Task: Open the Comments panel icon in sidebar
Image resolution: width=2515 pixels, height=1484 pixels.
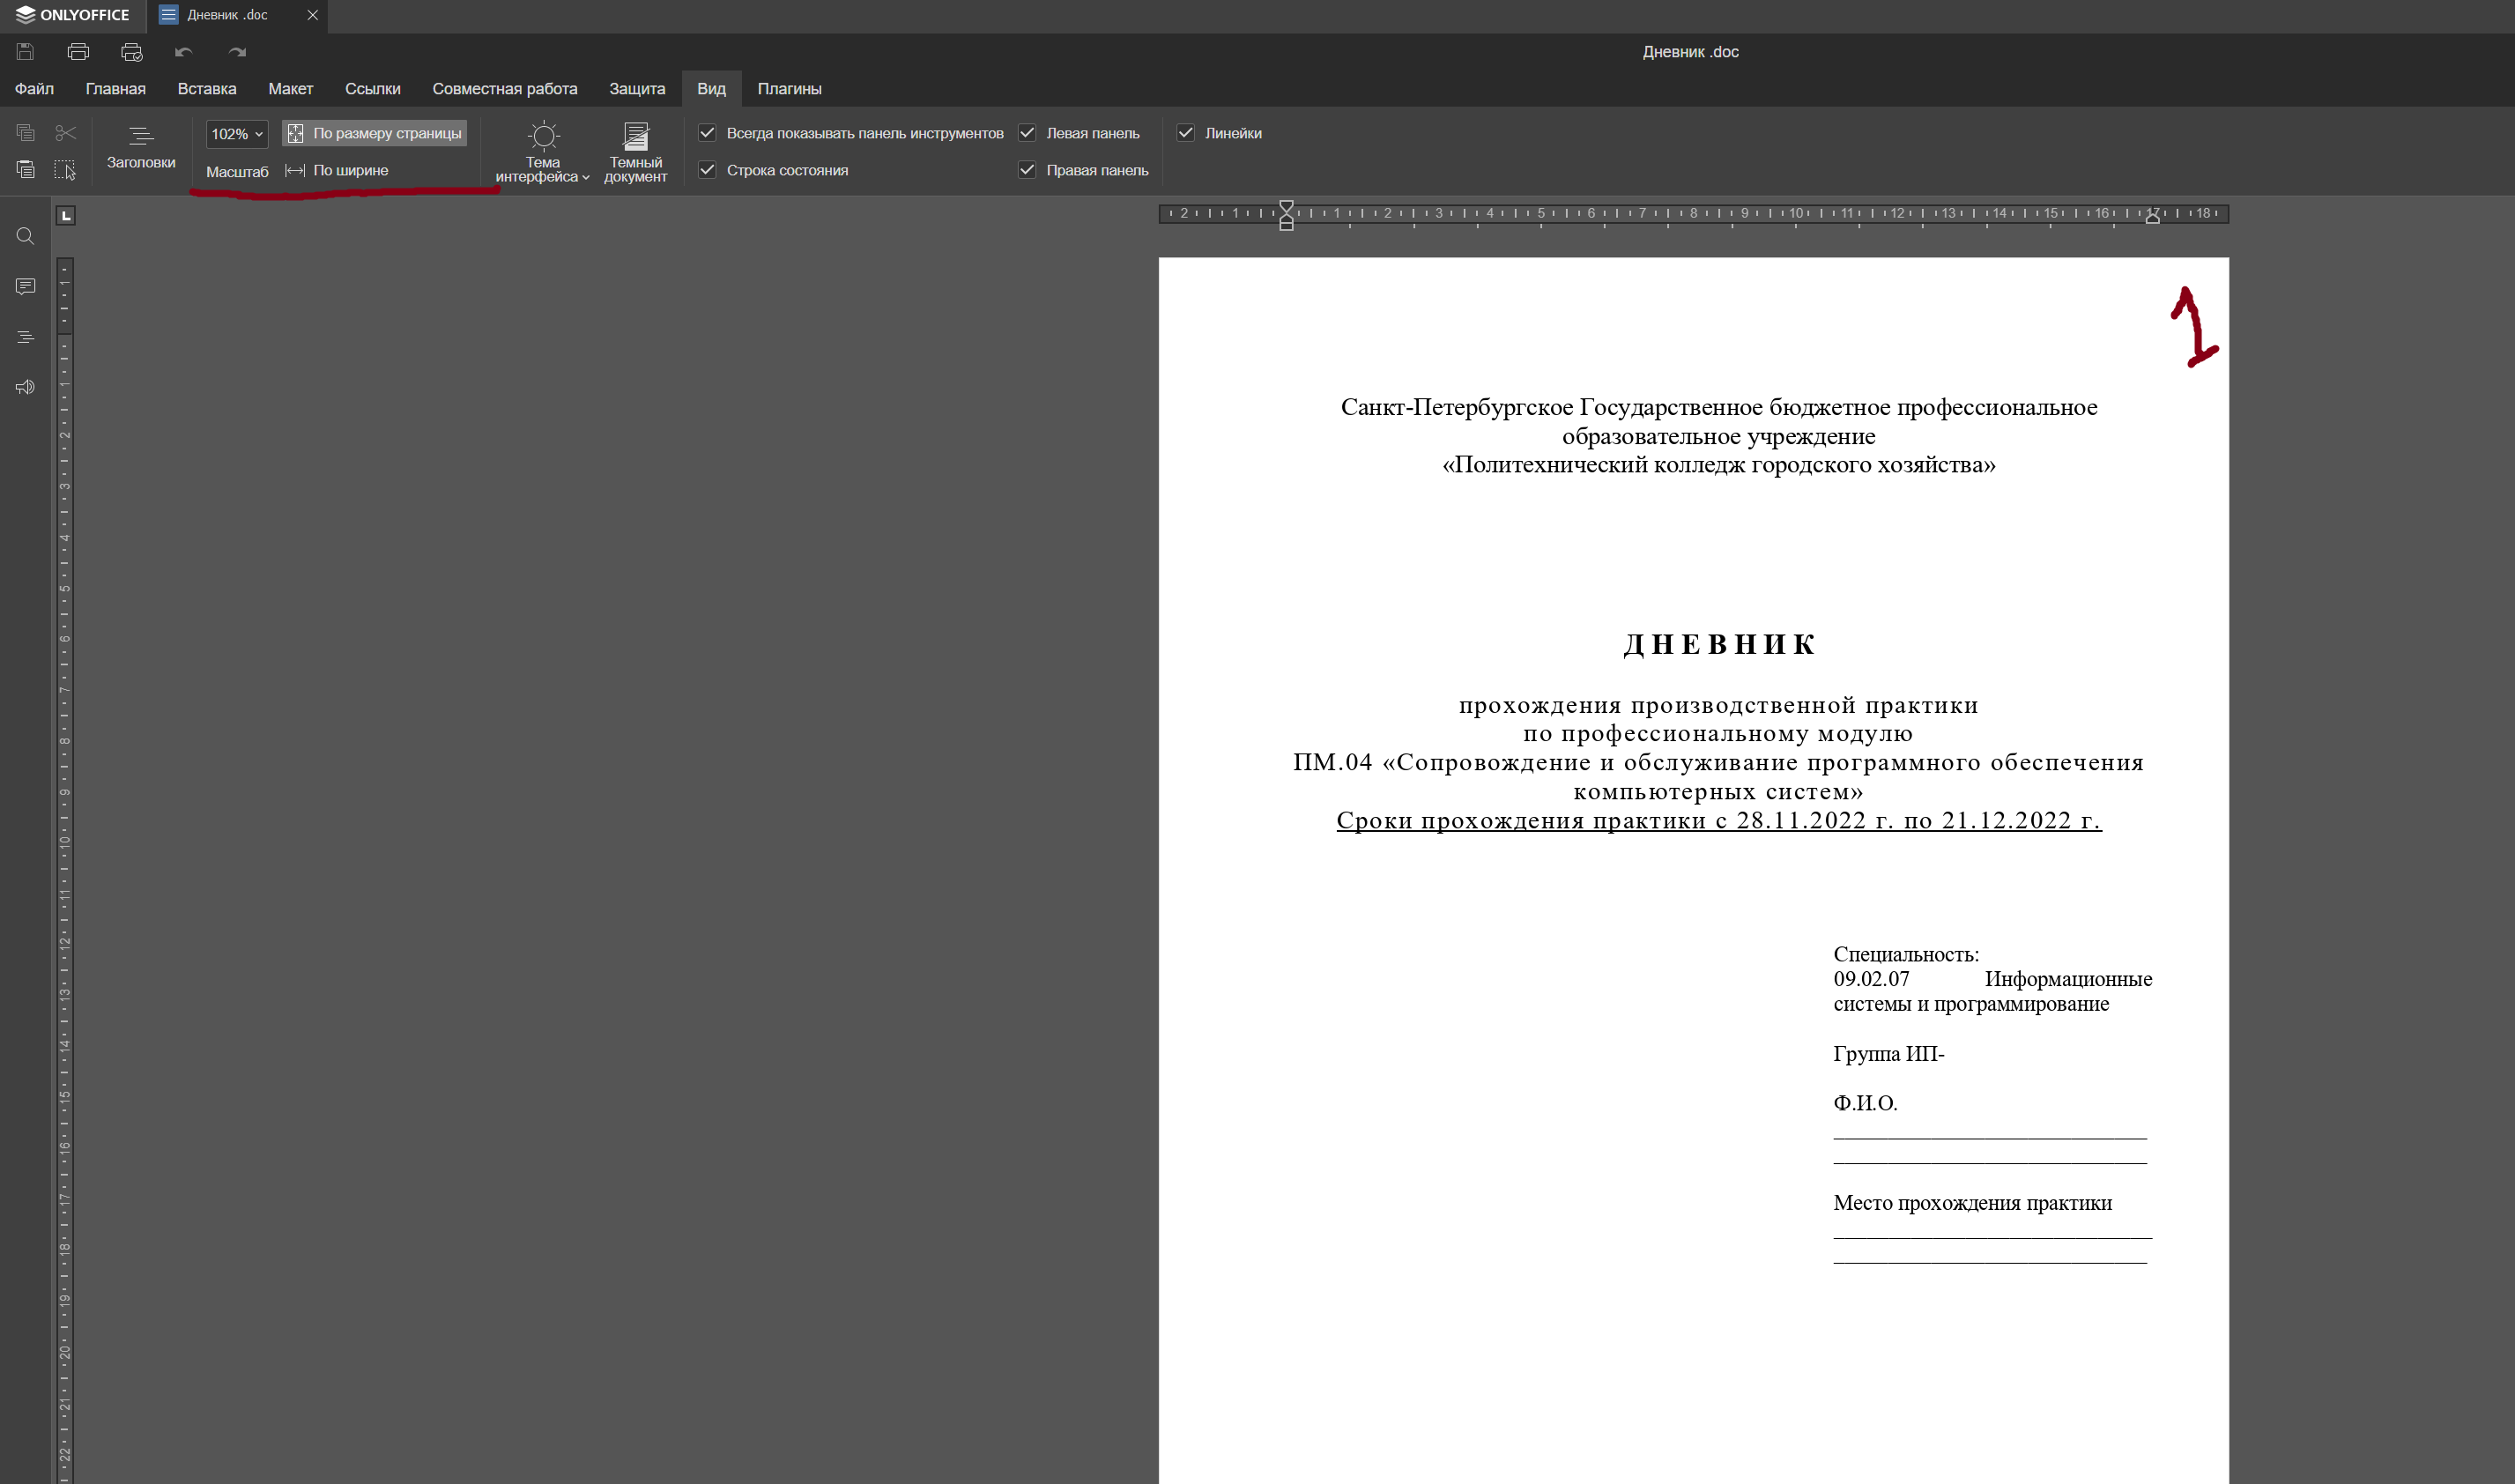Action: (x=25, y=287)
